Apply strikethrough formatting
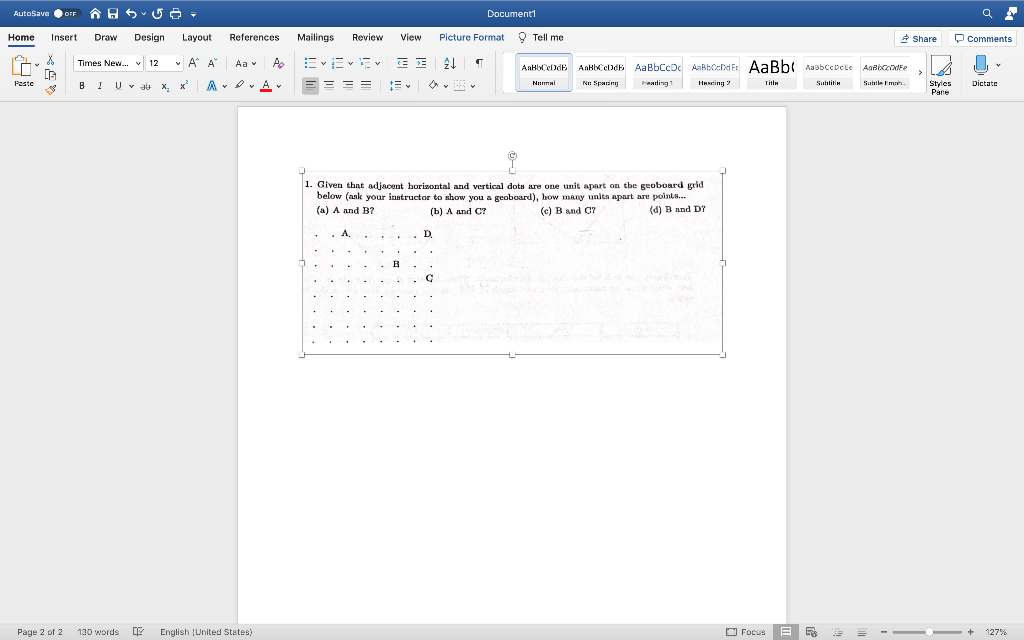This screenshot has height=640, width=1024. click(x=146, y=86)
